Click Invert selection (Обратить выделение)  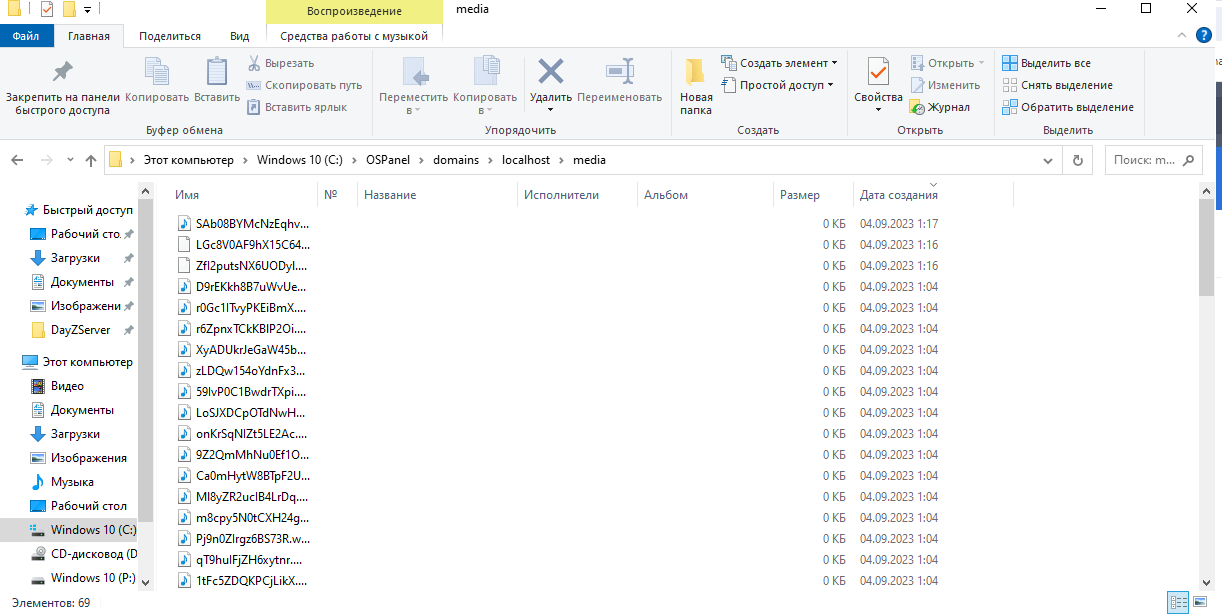(x=1068, y=107)
